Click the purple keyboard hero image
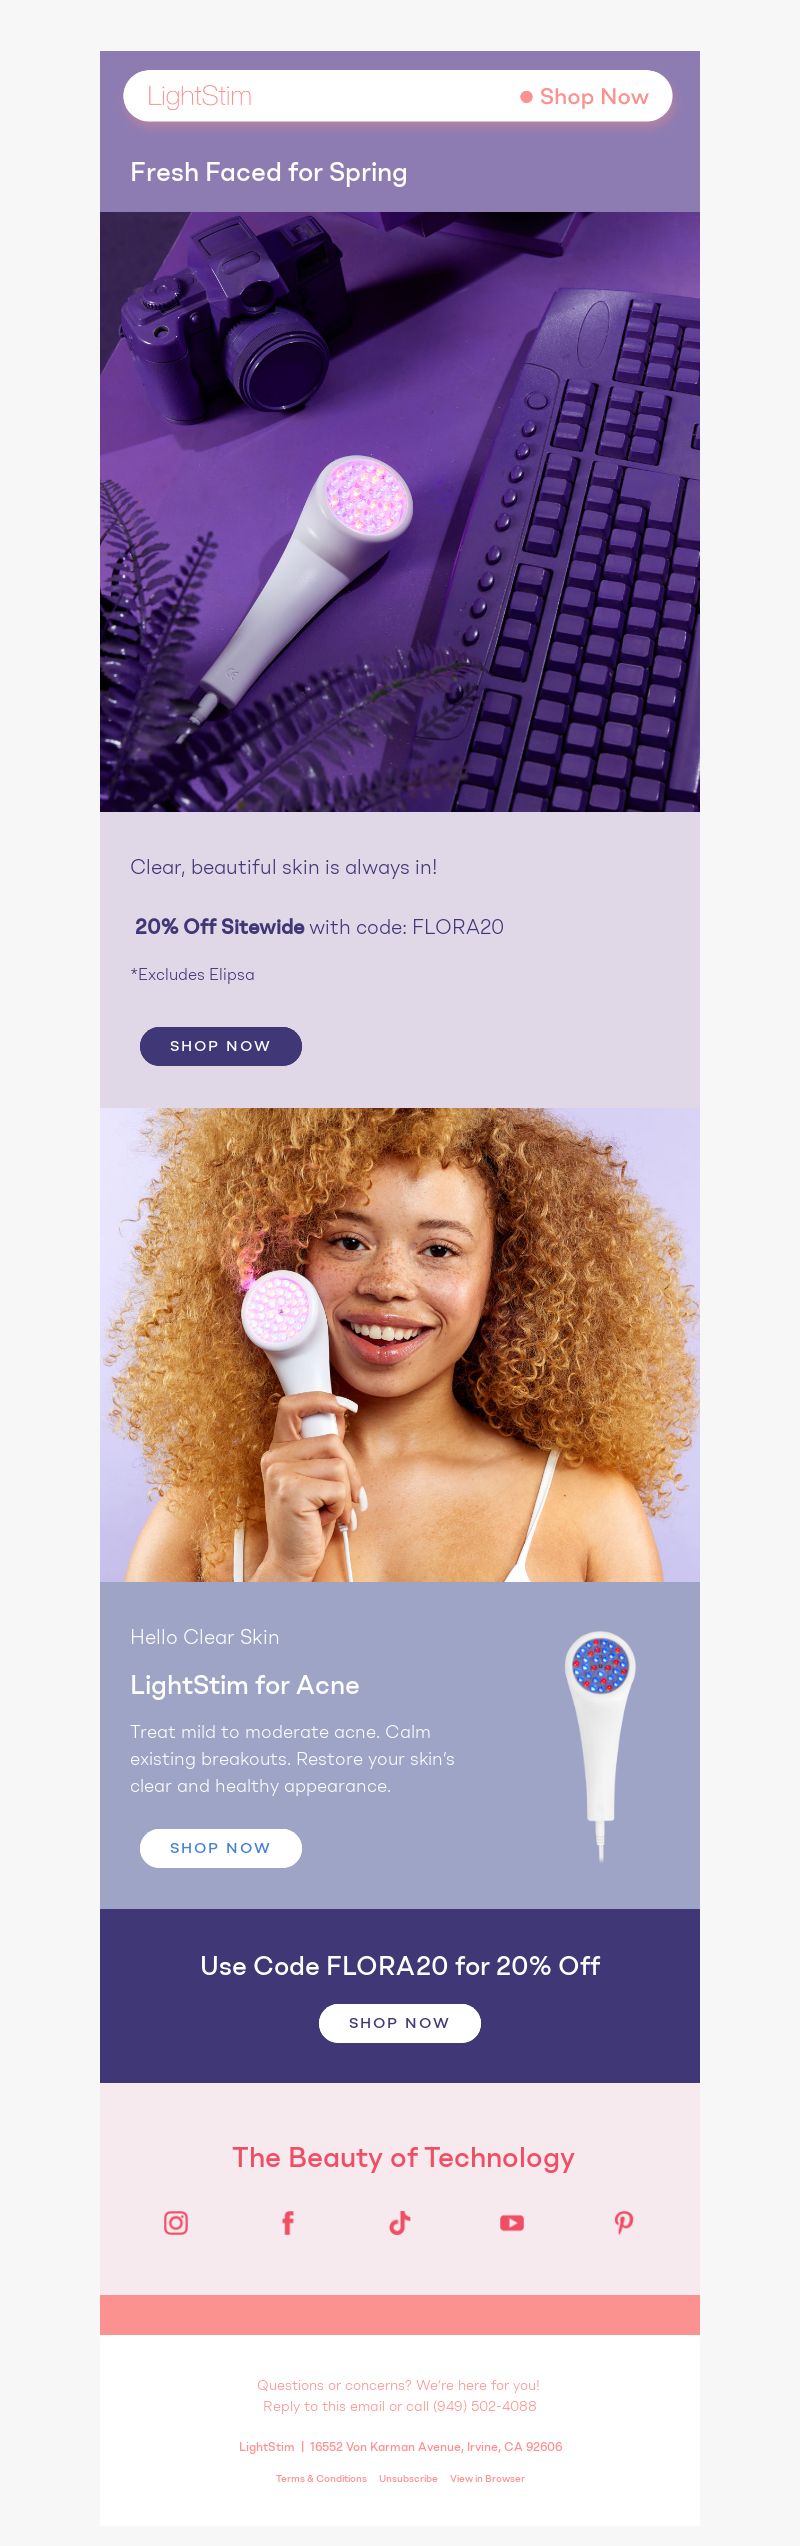The image size is (800, 2546). [400, 511]
